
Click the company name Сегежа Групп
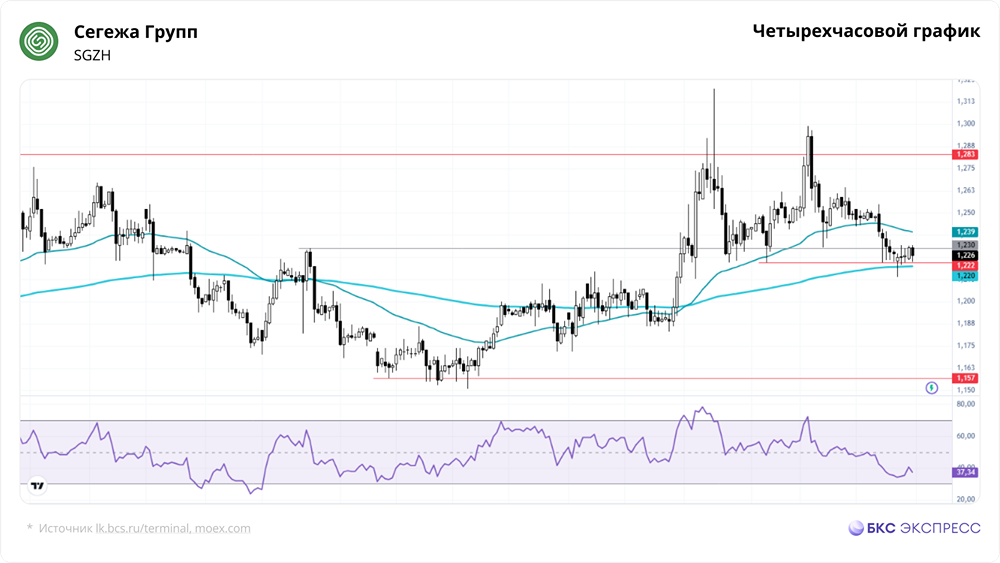point(136,32)
